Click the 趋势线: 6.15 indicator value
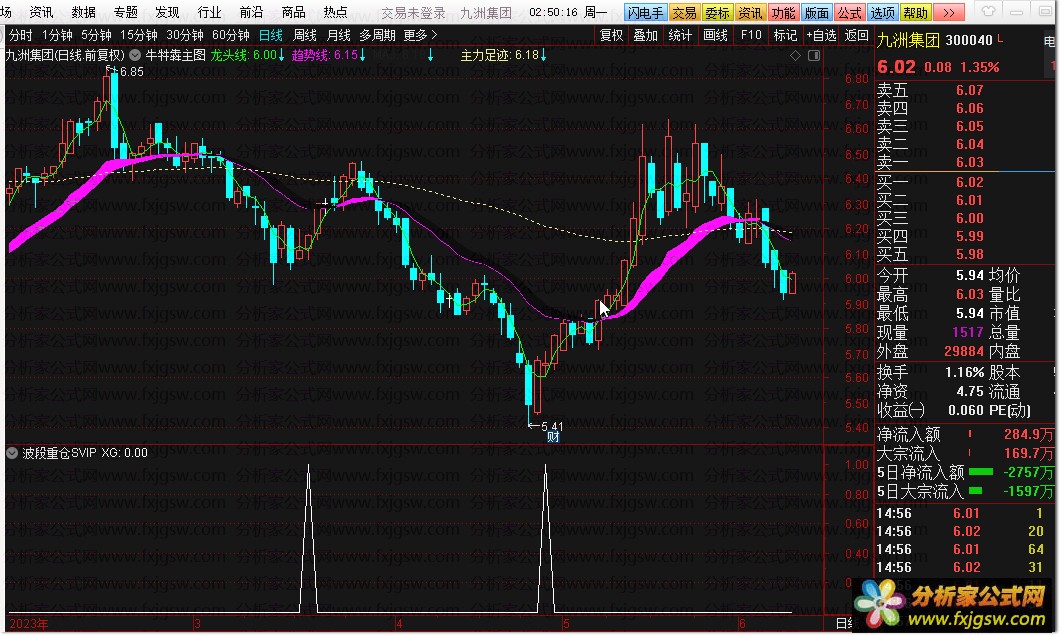This screenshot has height=636, width=1062. coord(328,56)
